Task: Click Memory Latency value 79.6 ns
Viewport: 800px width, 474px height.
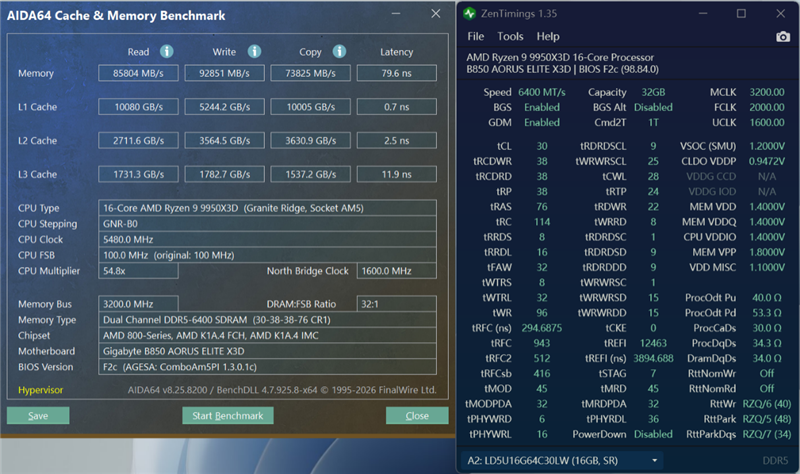Action: (396, 73)
